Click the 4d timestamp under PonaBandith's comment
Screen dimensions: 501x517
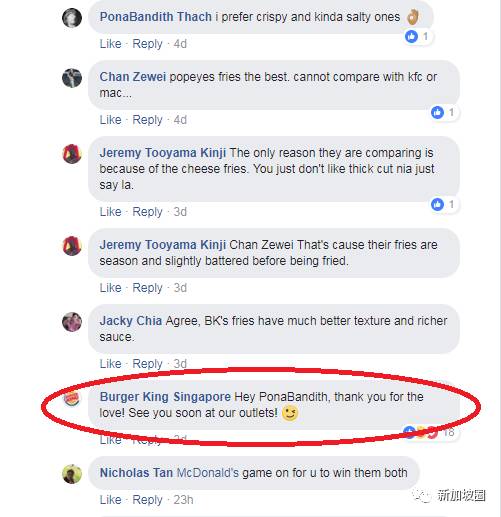tap(180, 44)
